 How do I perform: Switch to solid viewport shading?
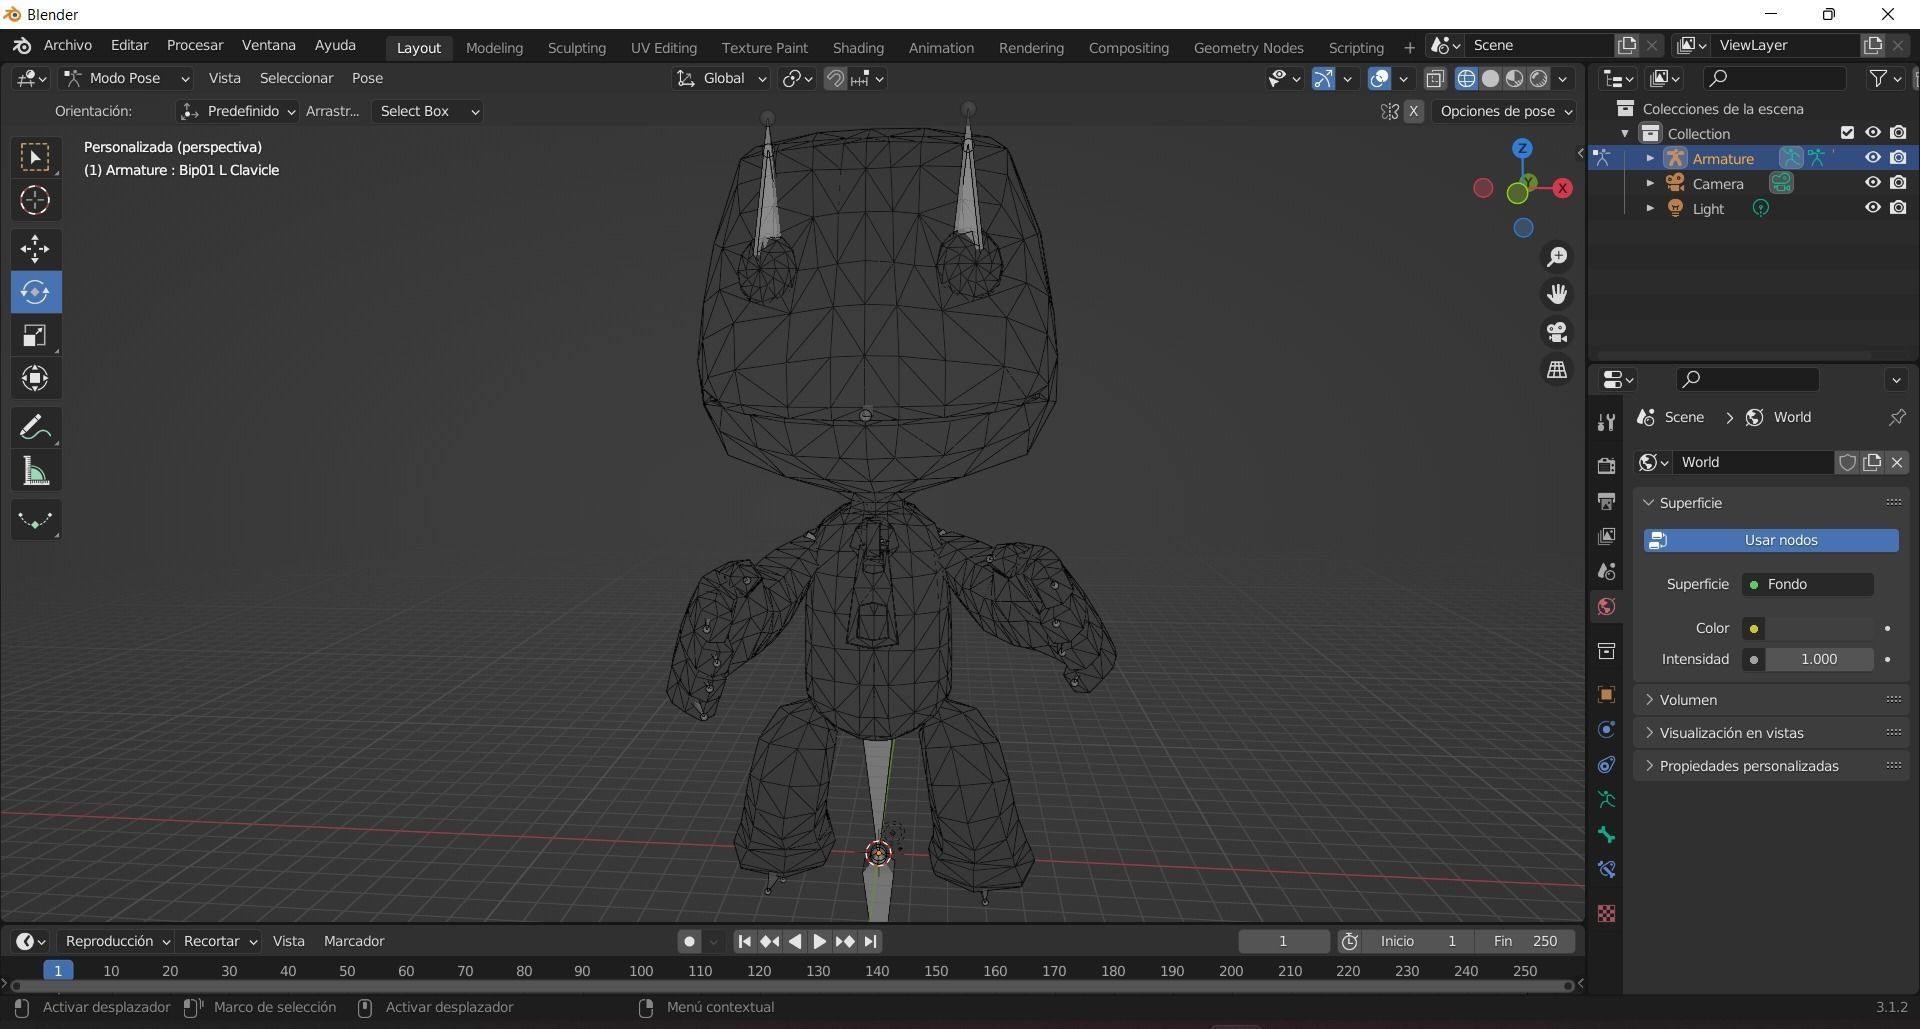[x=1490, y=78]
